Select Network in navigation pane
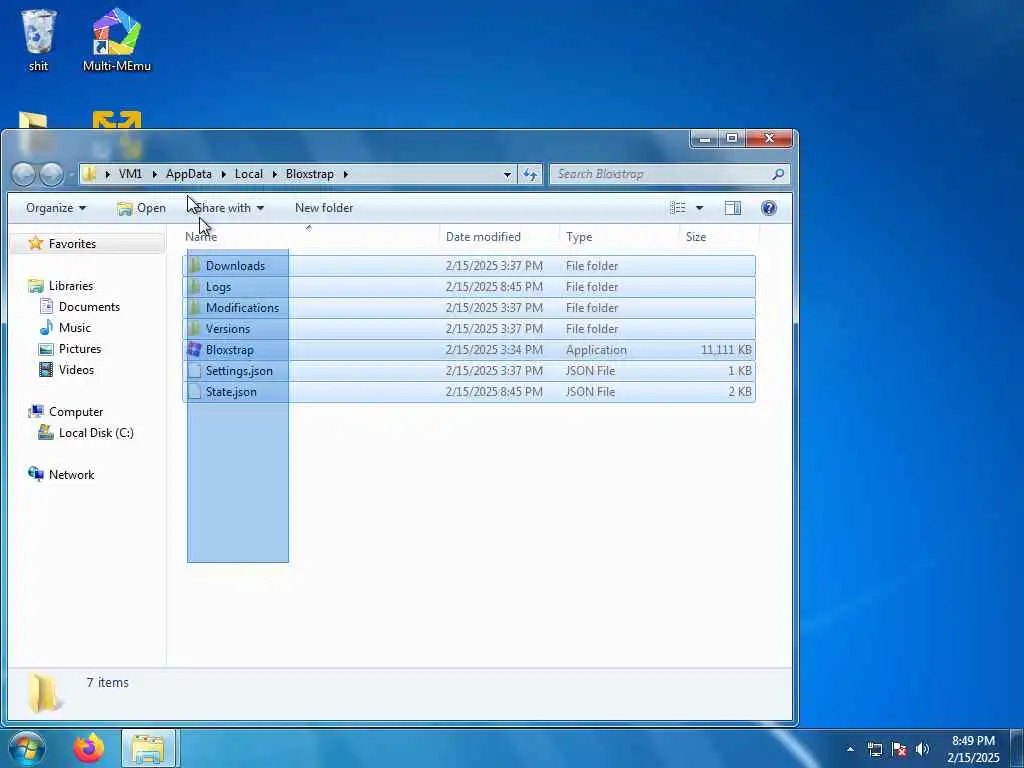Image resolution: width=1024 pixels, height=768 pixels. click(x=71, y=475)
